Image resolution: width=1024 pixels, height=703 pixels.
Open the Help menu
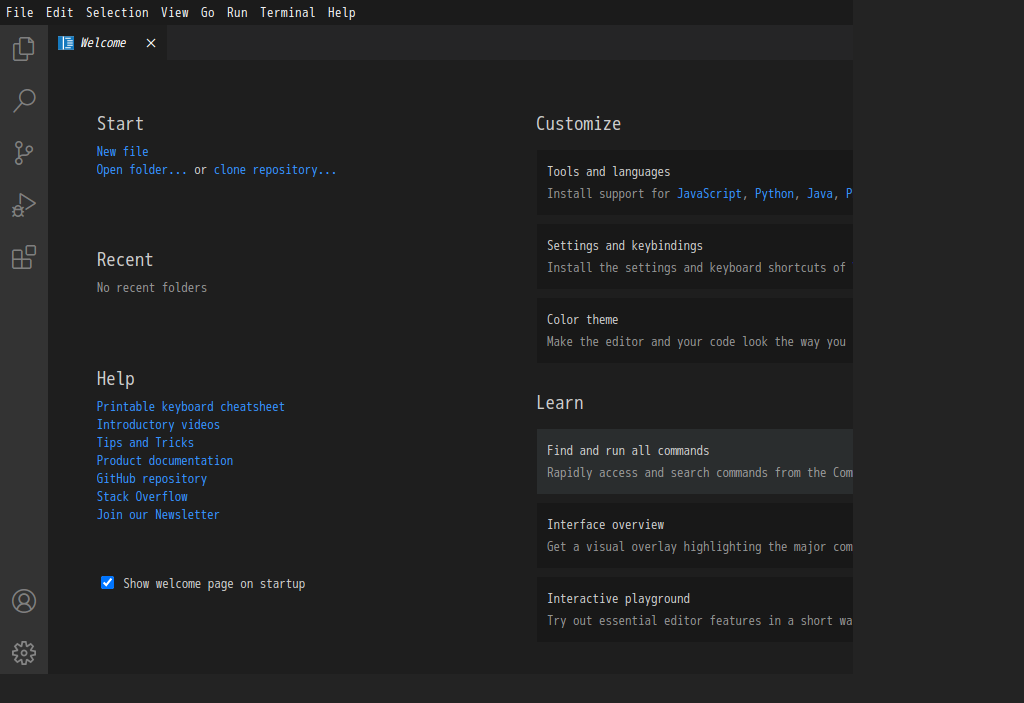(342, 12)
